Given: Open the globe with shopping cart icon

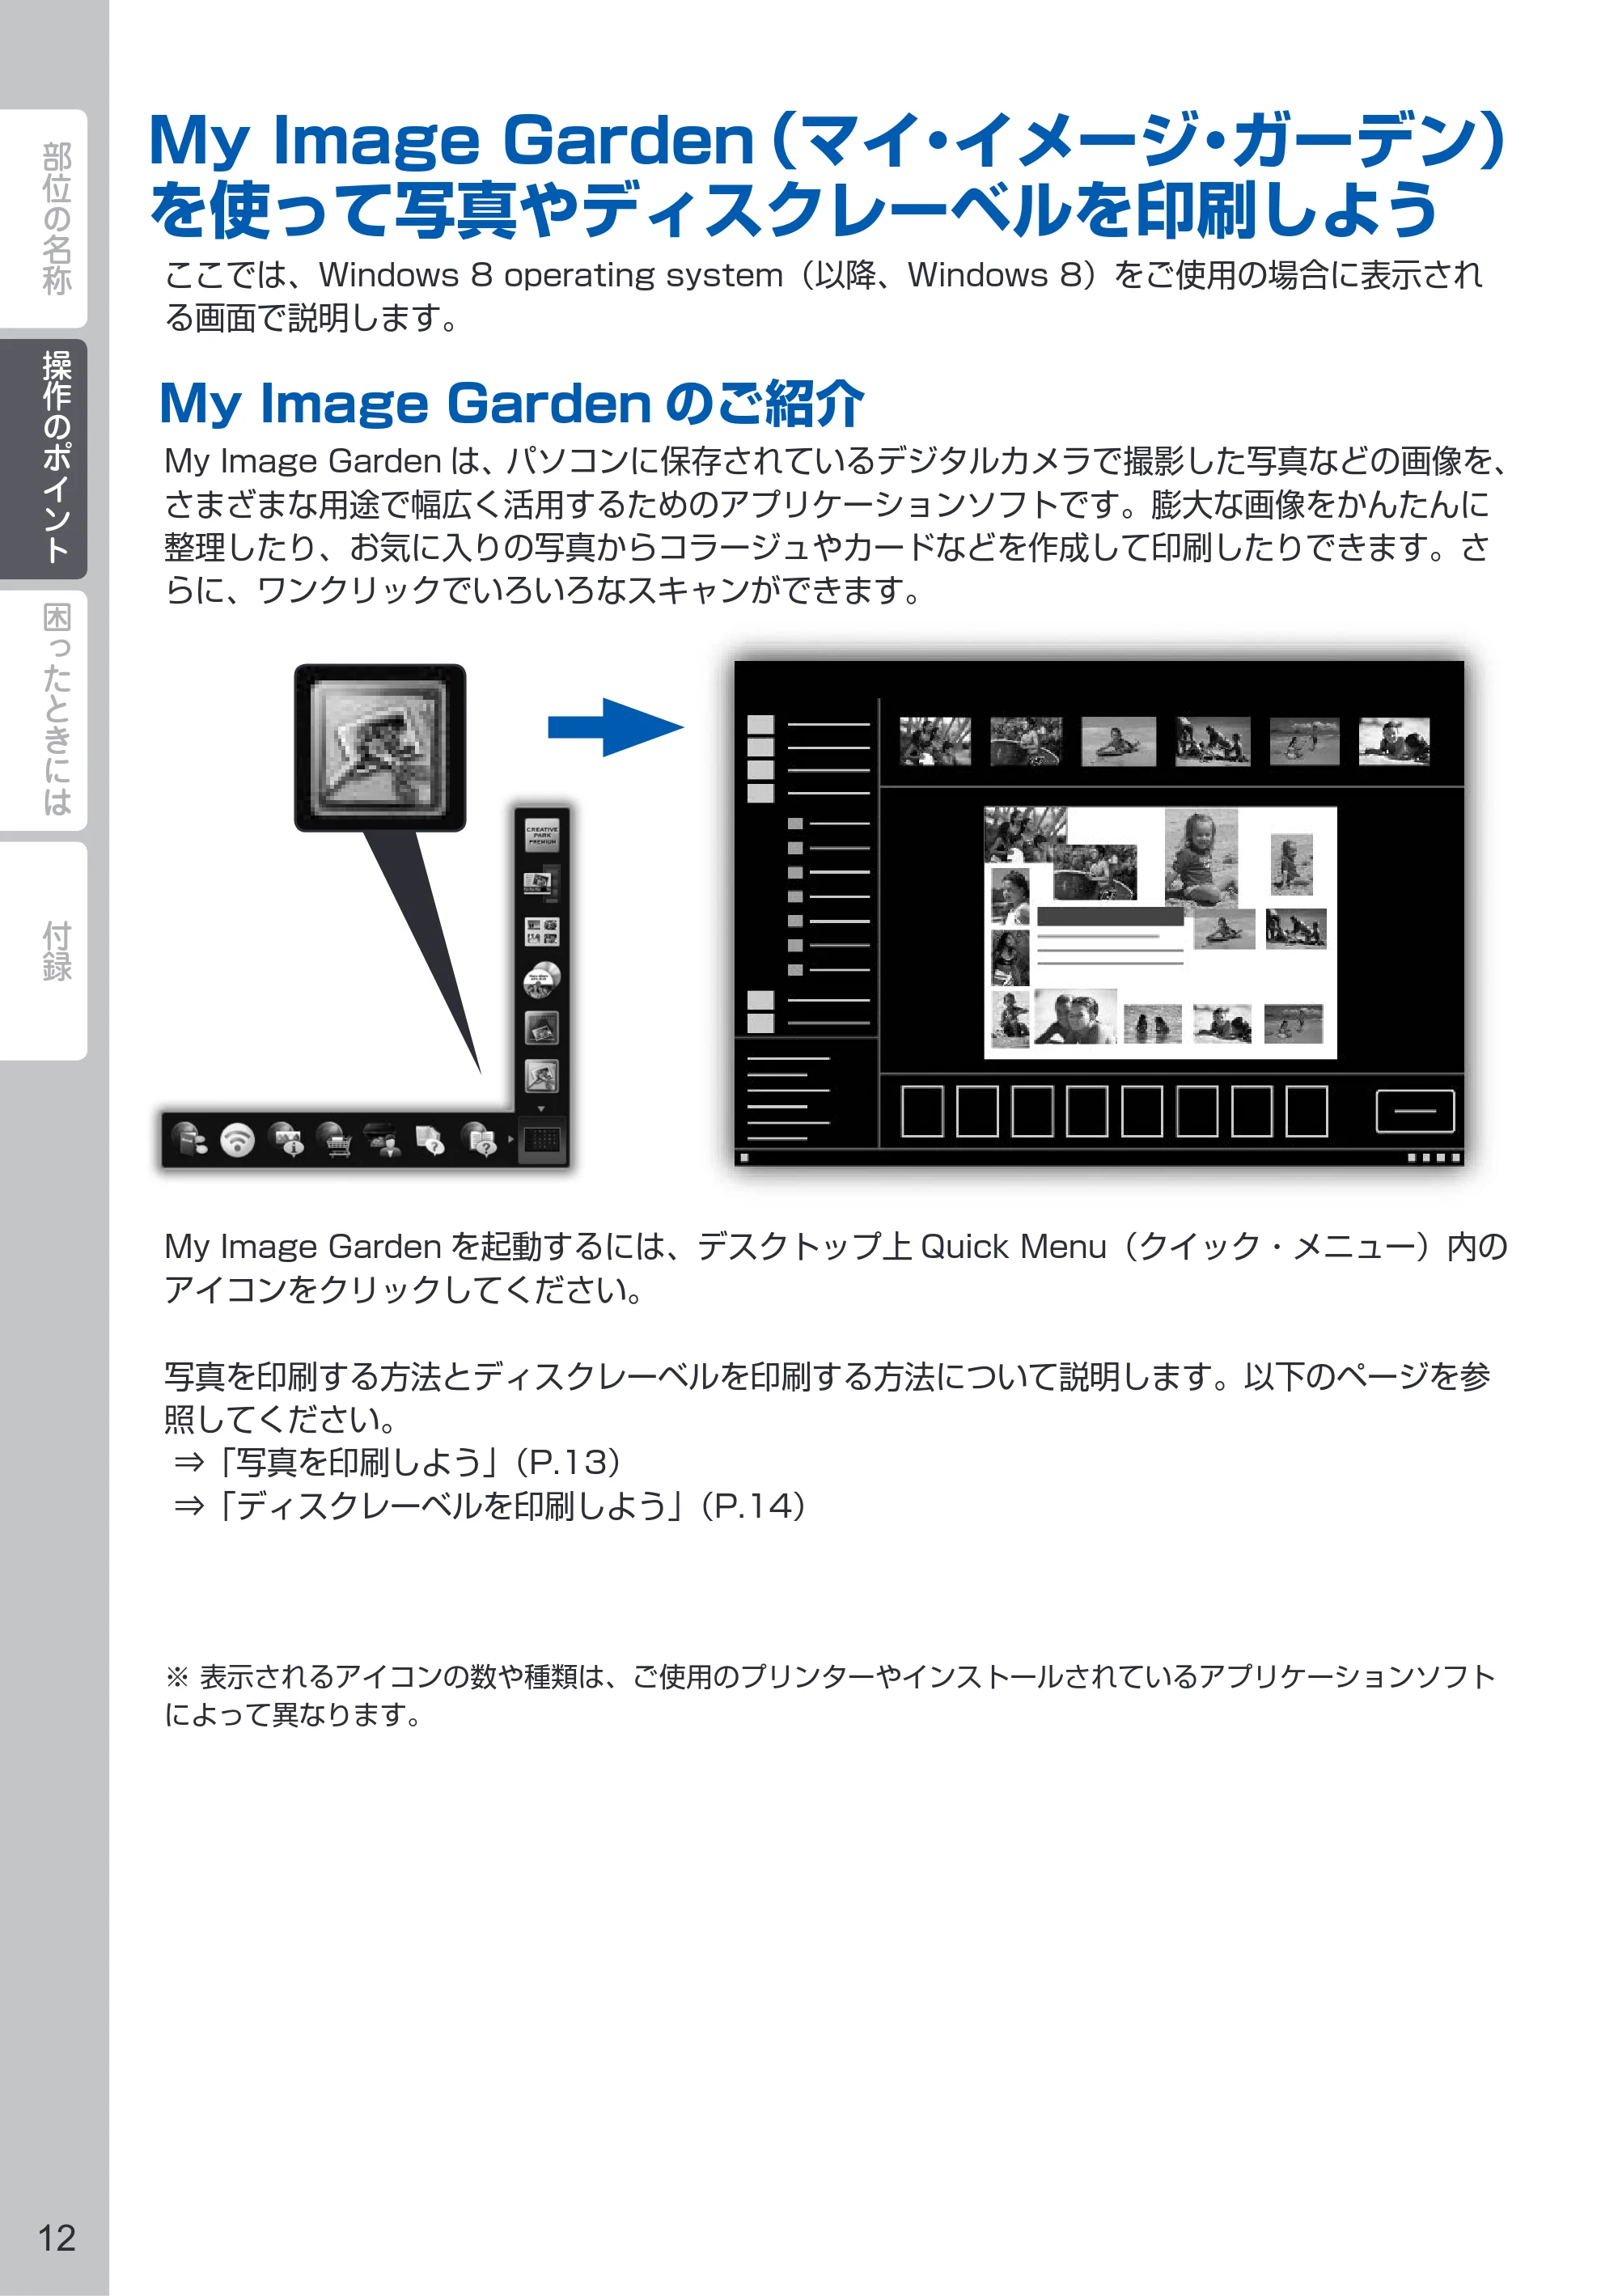Looking at the screenshot, I should pos(334,1140).
